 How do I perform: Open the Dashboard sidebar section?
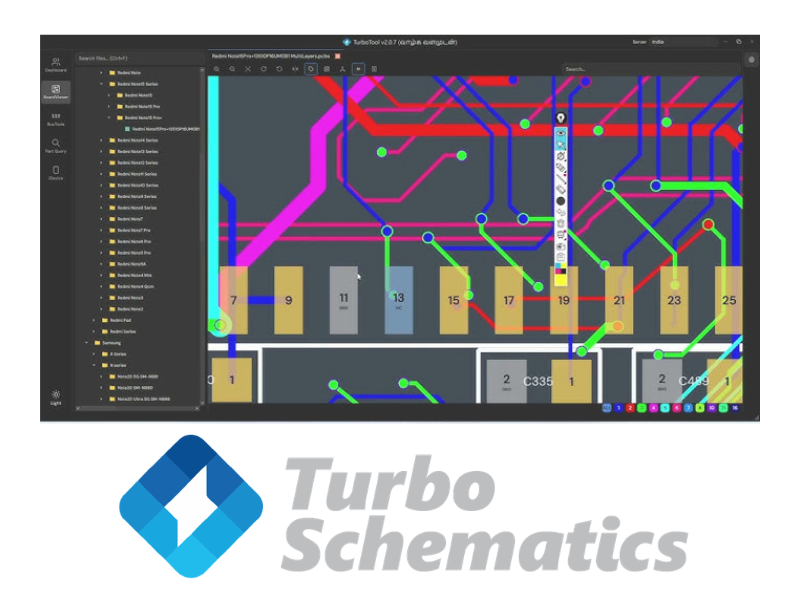pos(56,65)
